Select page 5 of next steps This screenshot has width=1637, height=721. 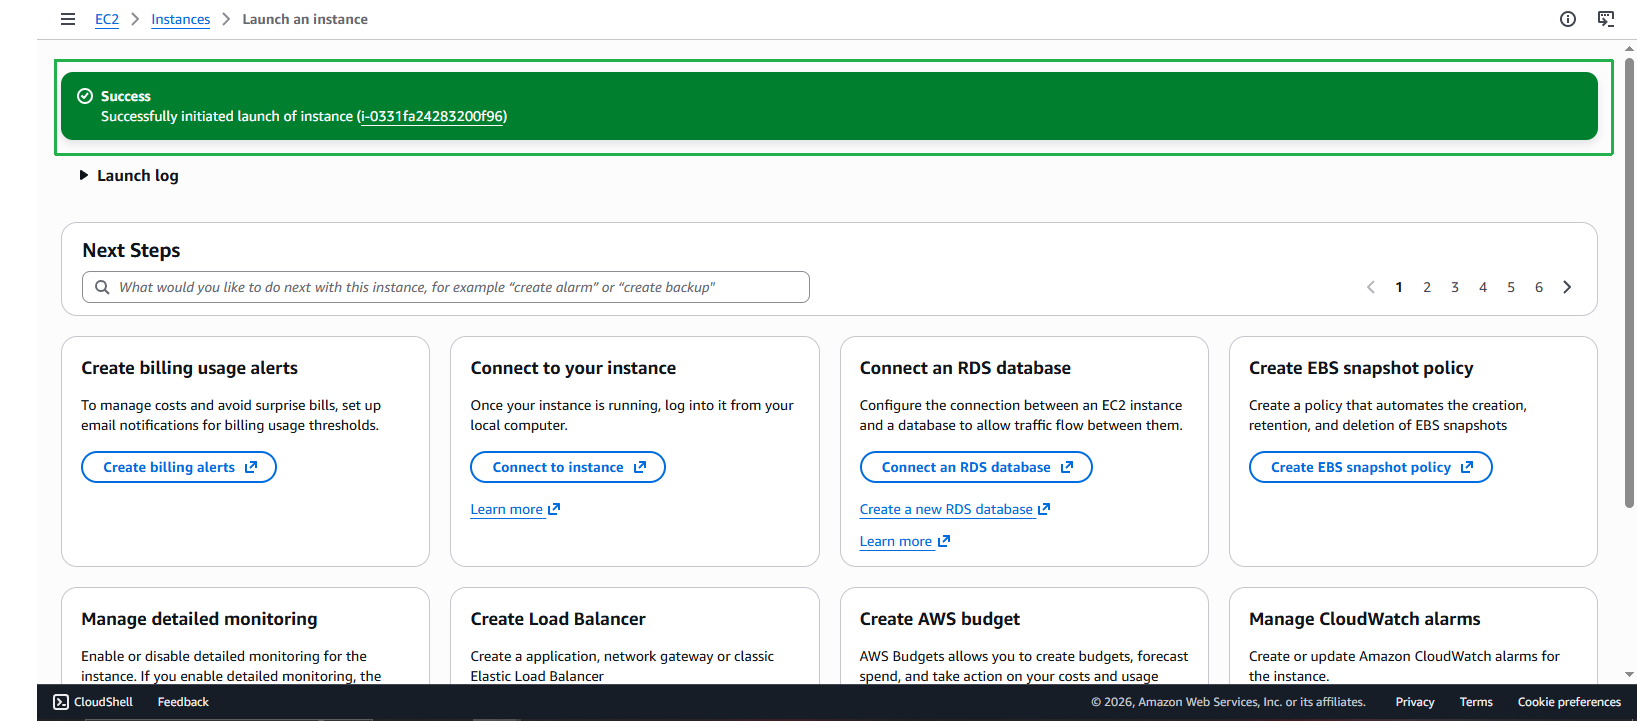click(1511, 287)
